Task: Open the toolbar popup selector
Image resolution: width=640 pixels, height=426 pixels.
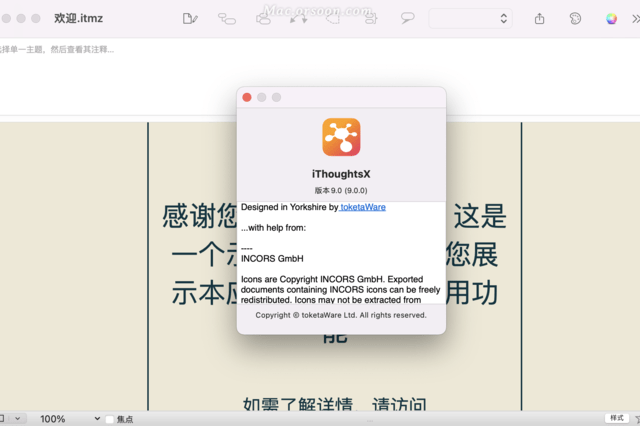Action: pos(470,19)
